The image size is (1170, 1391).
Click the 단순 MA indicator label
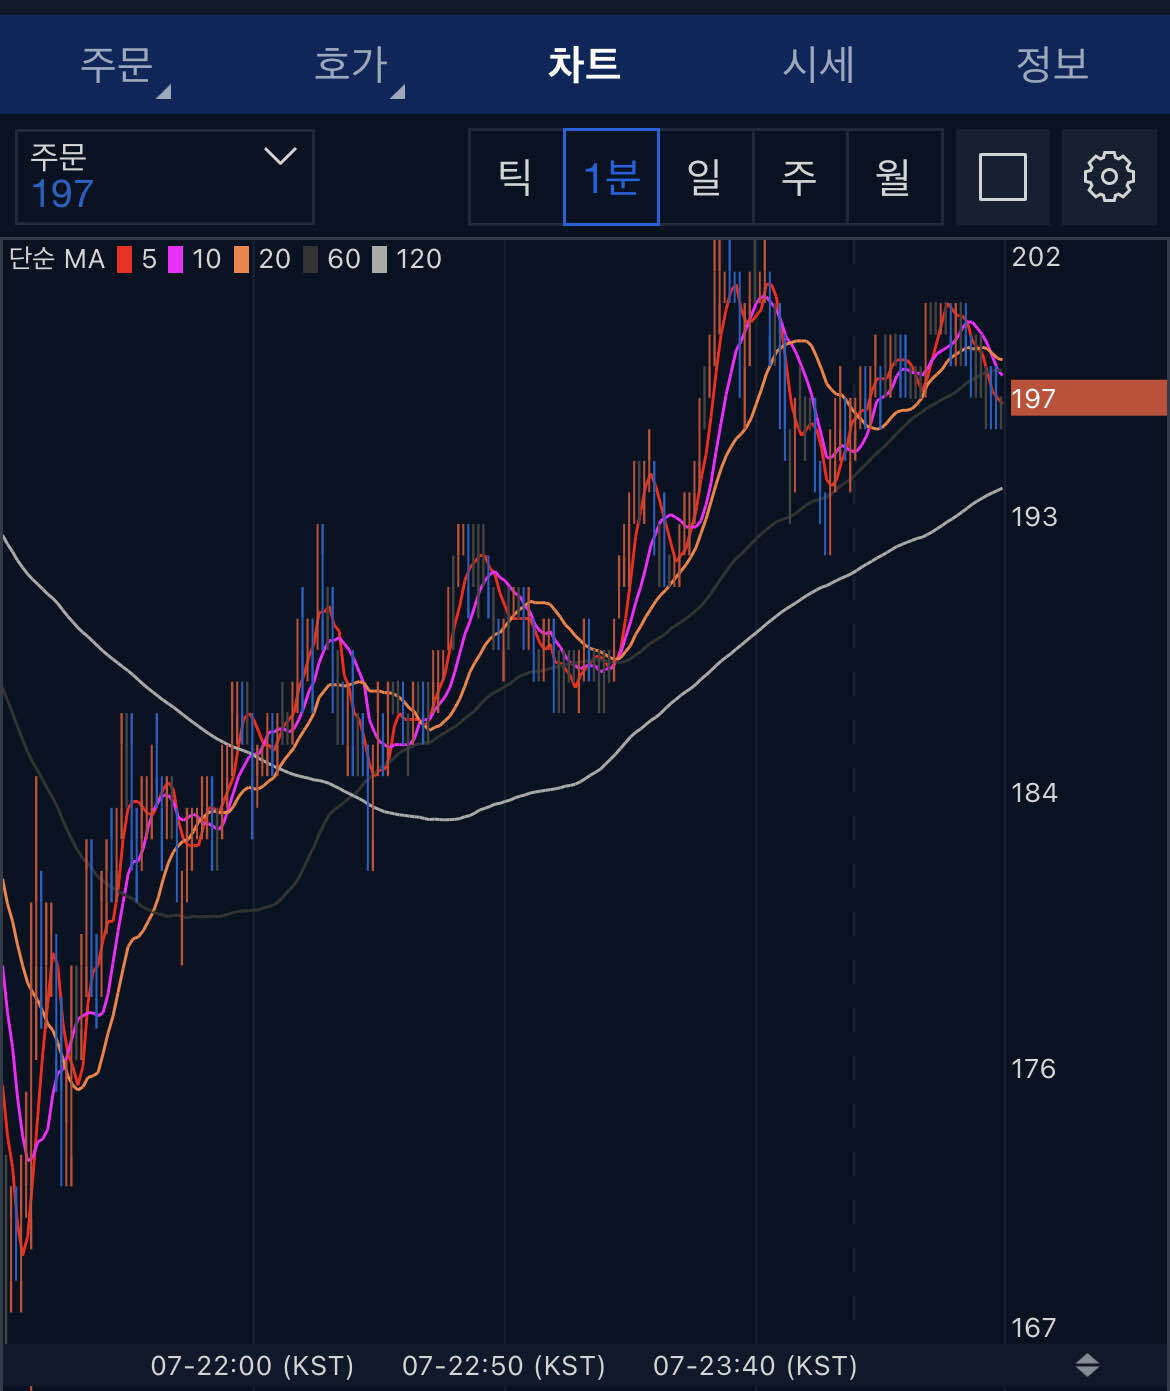pyautogui.click(x=57, y=260)
